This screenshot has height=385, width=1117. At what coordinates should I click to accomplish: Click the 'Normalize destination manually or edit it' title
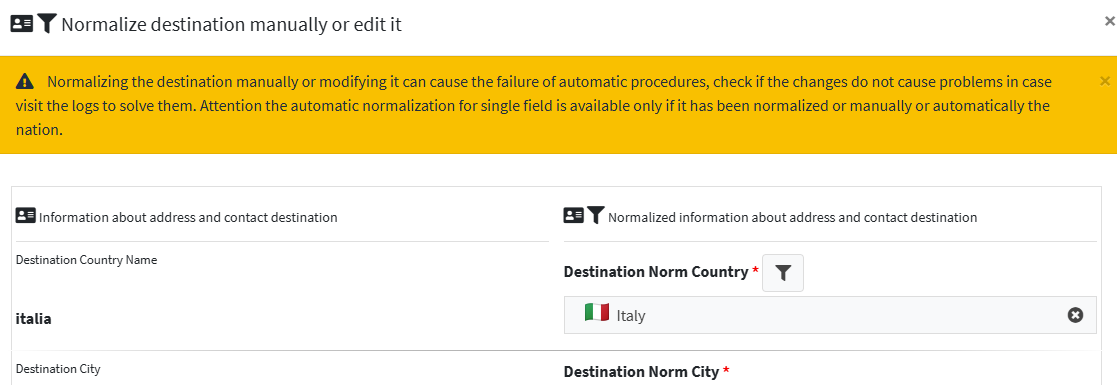point(232,24)
